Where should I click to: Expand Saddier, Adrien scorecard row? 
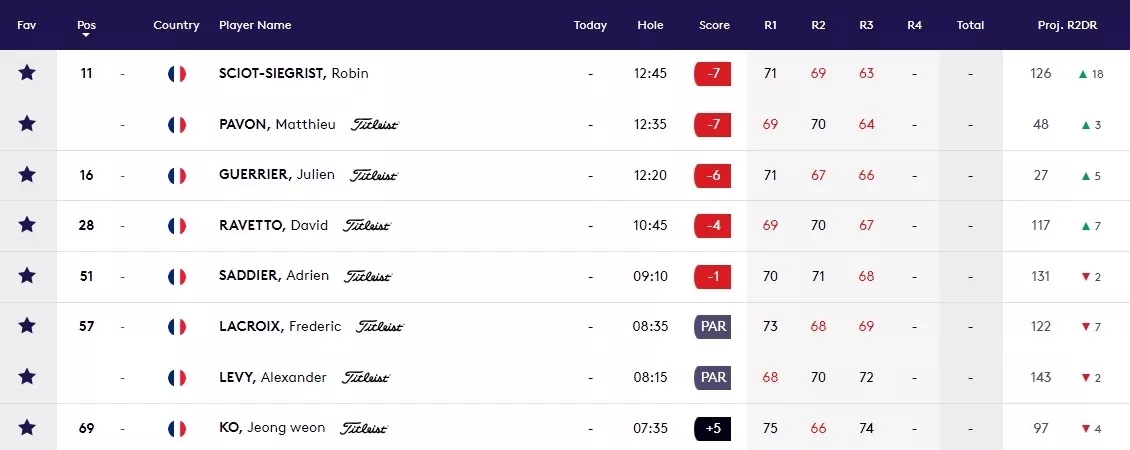click(x=565, y=276)
